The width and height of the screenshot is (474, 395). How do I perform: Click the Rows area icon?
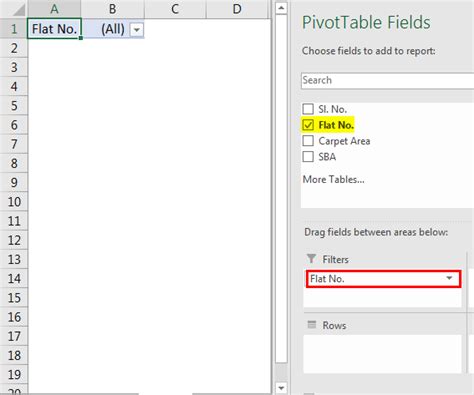point(311,325)
